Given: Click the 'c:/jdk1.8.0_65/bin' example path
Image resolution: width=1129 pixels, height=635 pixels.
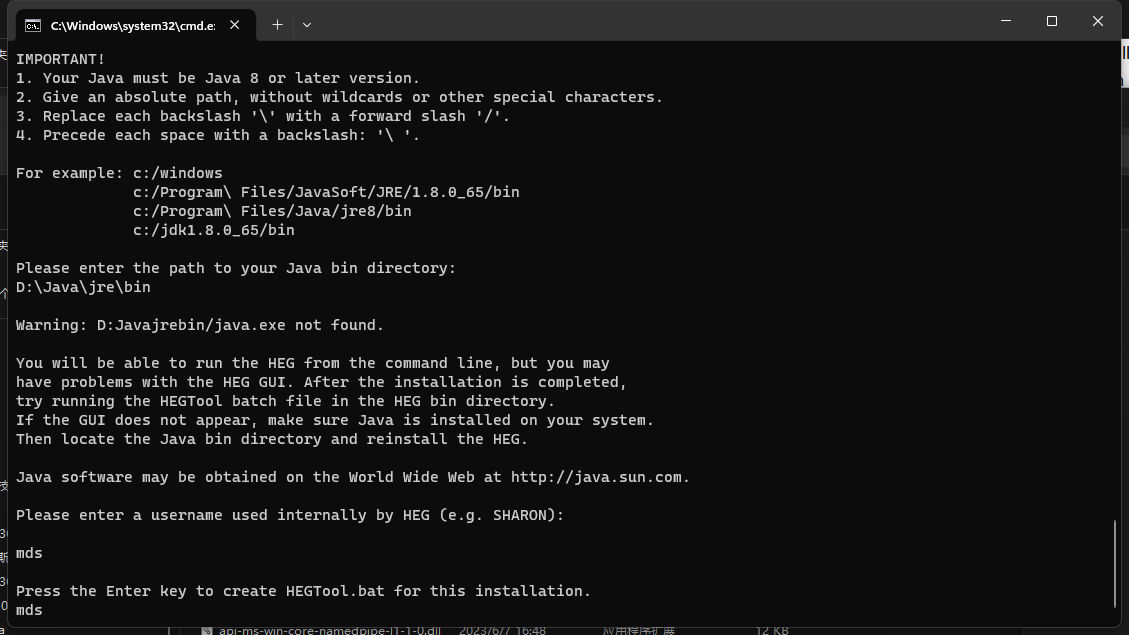Looking at the screenshot, I should 214,230.
